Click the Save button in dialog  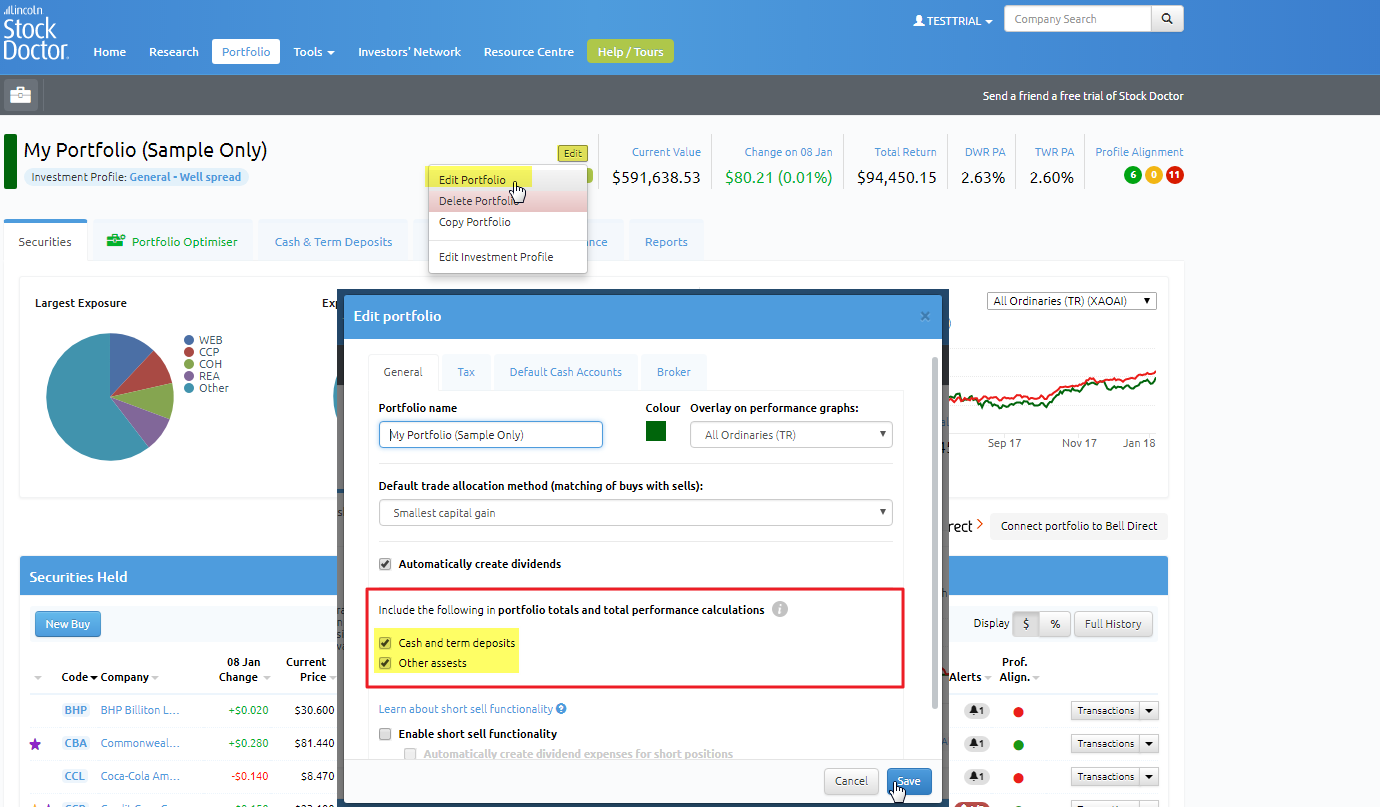[x=909, y=781]
